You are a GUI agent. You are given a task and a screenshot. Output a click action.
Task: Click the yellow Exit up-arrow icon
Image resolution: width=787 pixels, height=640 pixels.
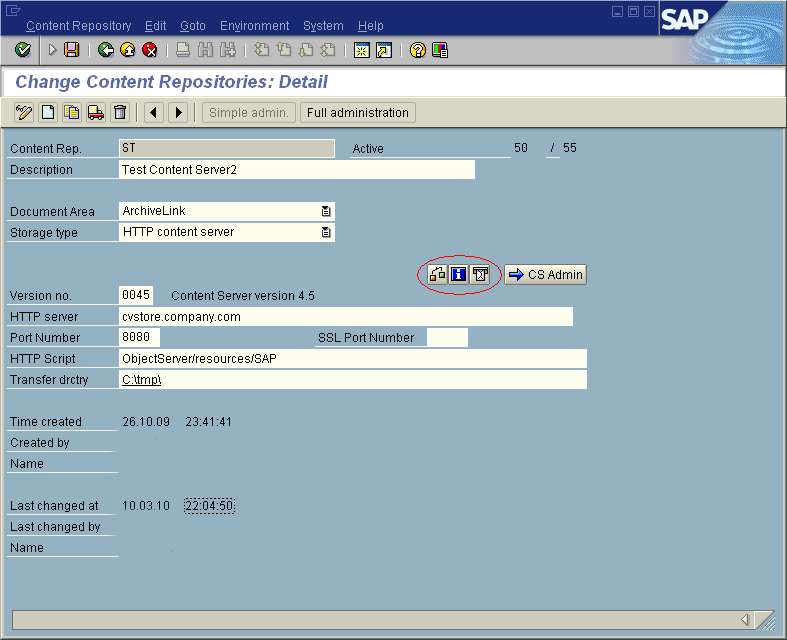point(127,50)
